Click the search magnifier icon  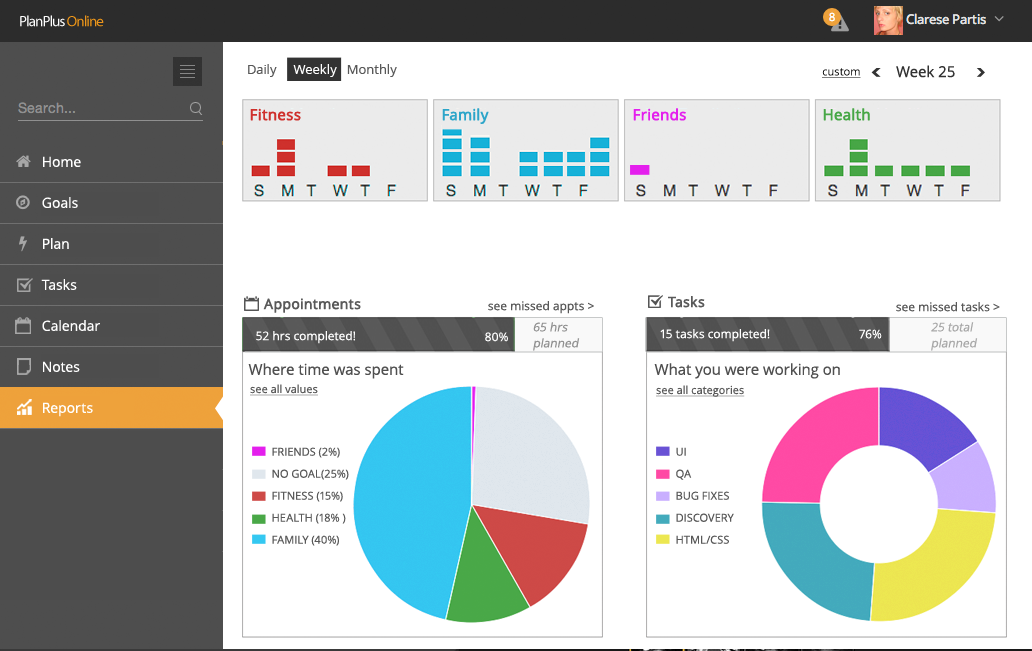(x=196, y=108)
